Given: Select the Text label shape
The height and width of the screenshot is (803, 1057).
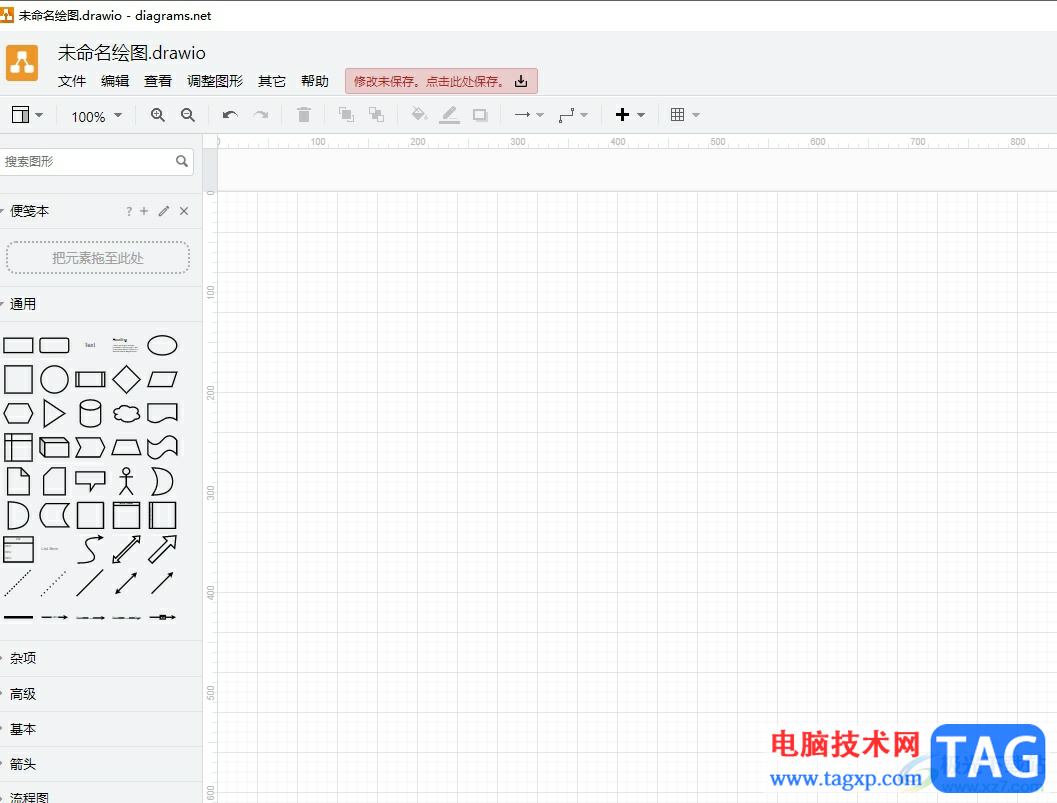Looking at the screenshot, I should tap(90, 345).
